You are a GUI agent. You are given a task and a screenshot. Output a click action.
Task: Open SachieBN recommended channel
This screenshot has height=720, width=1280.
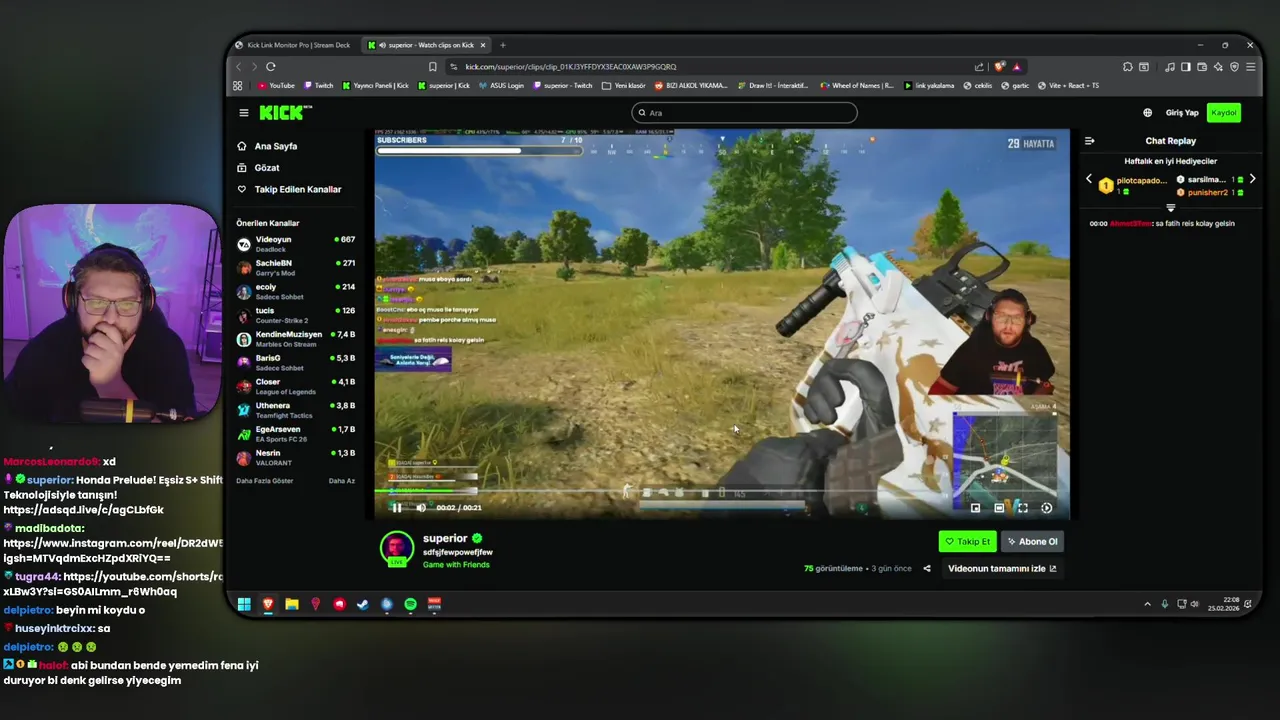[x=295, y=267]
